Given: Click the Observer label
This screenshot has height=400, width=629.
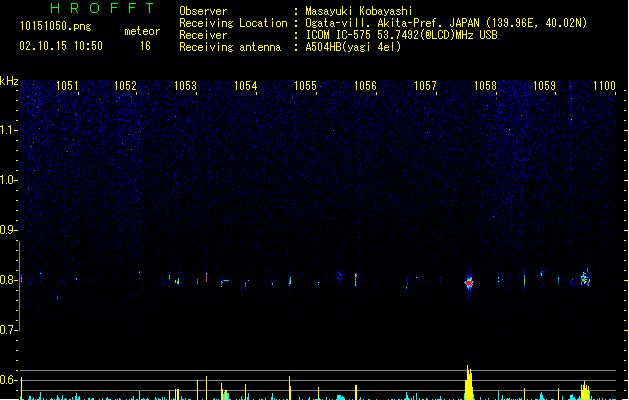Looking at the screenshot, I should tap(203, 11).
